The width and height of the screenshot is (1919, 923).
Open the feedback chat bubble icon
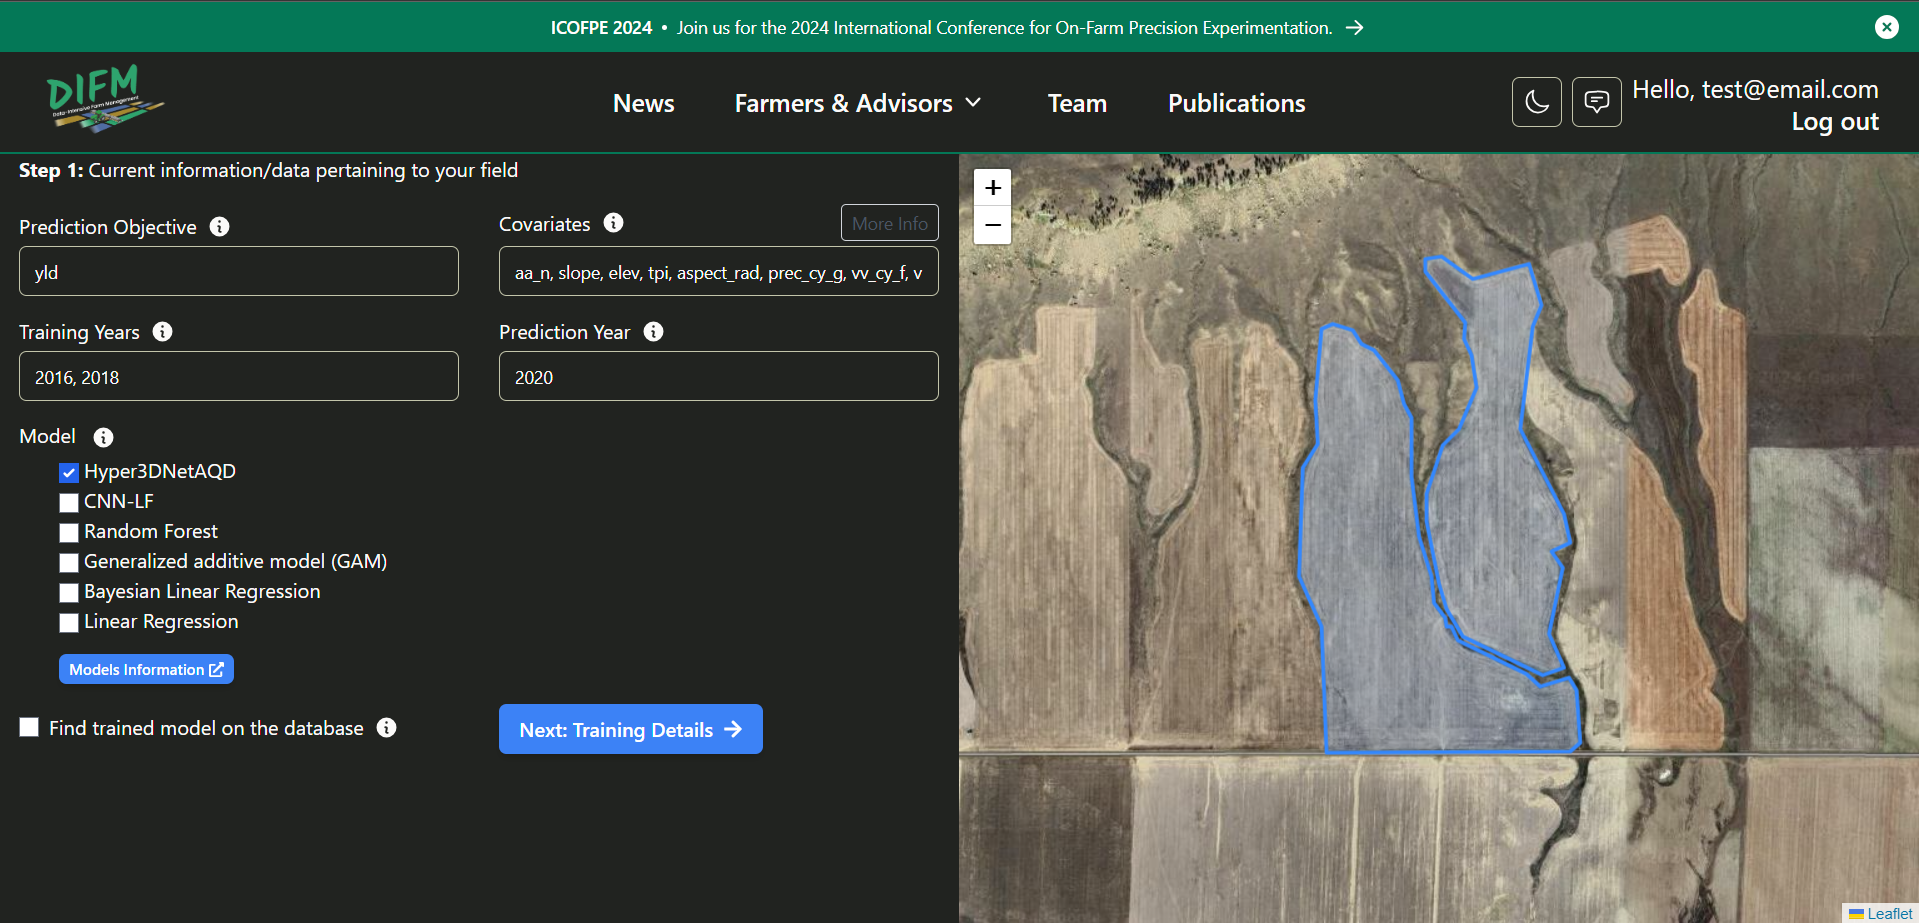[x=1596, y=102]
